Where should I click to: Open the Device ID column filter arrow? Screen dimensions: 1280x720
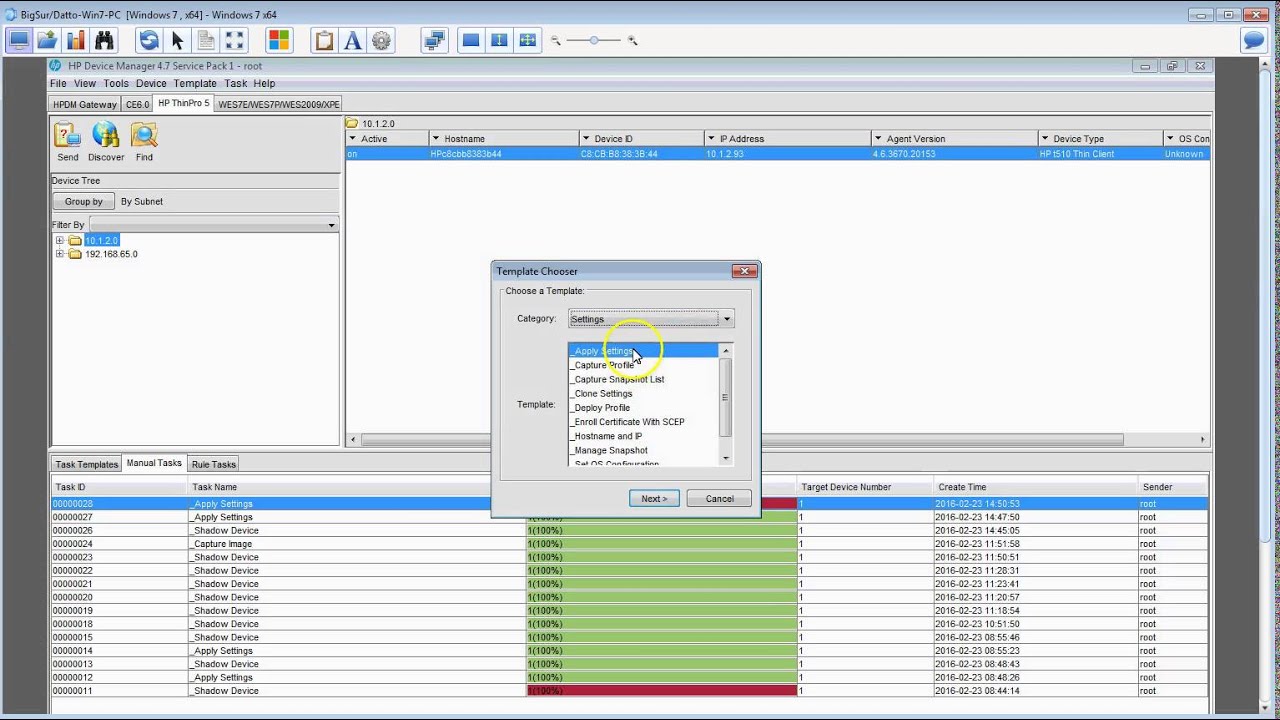point(586,139)
